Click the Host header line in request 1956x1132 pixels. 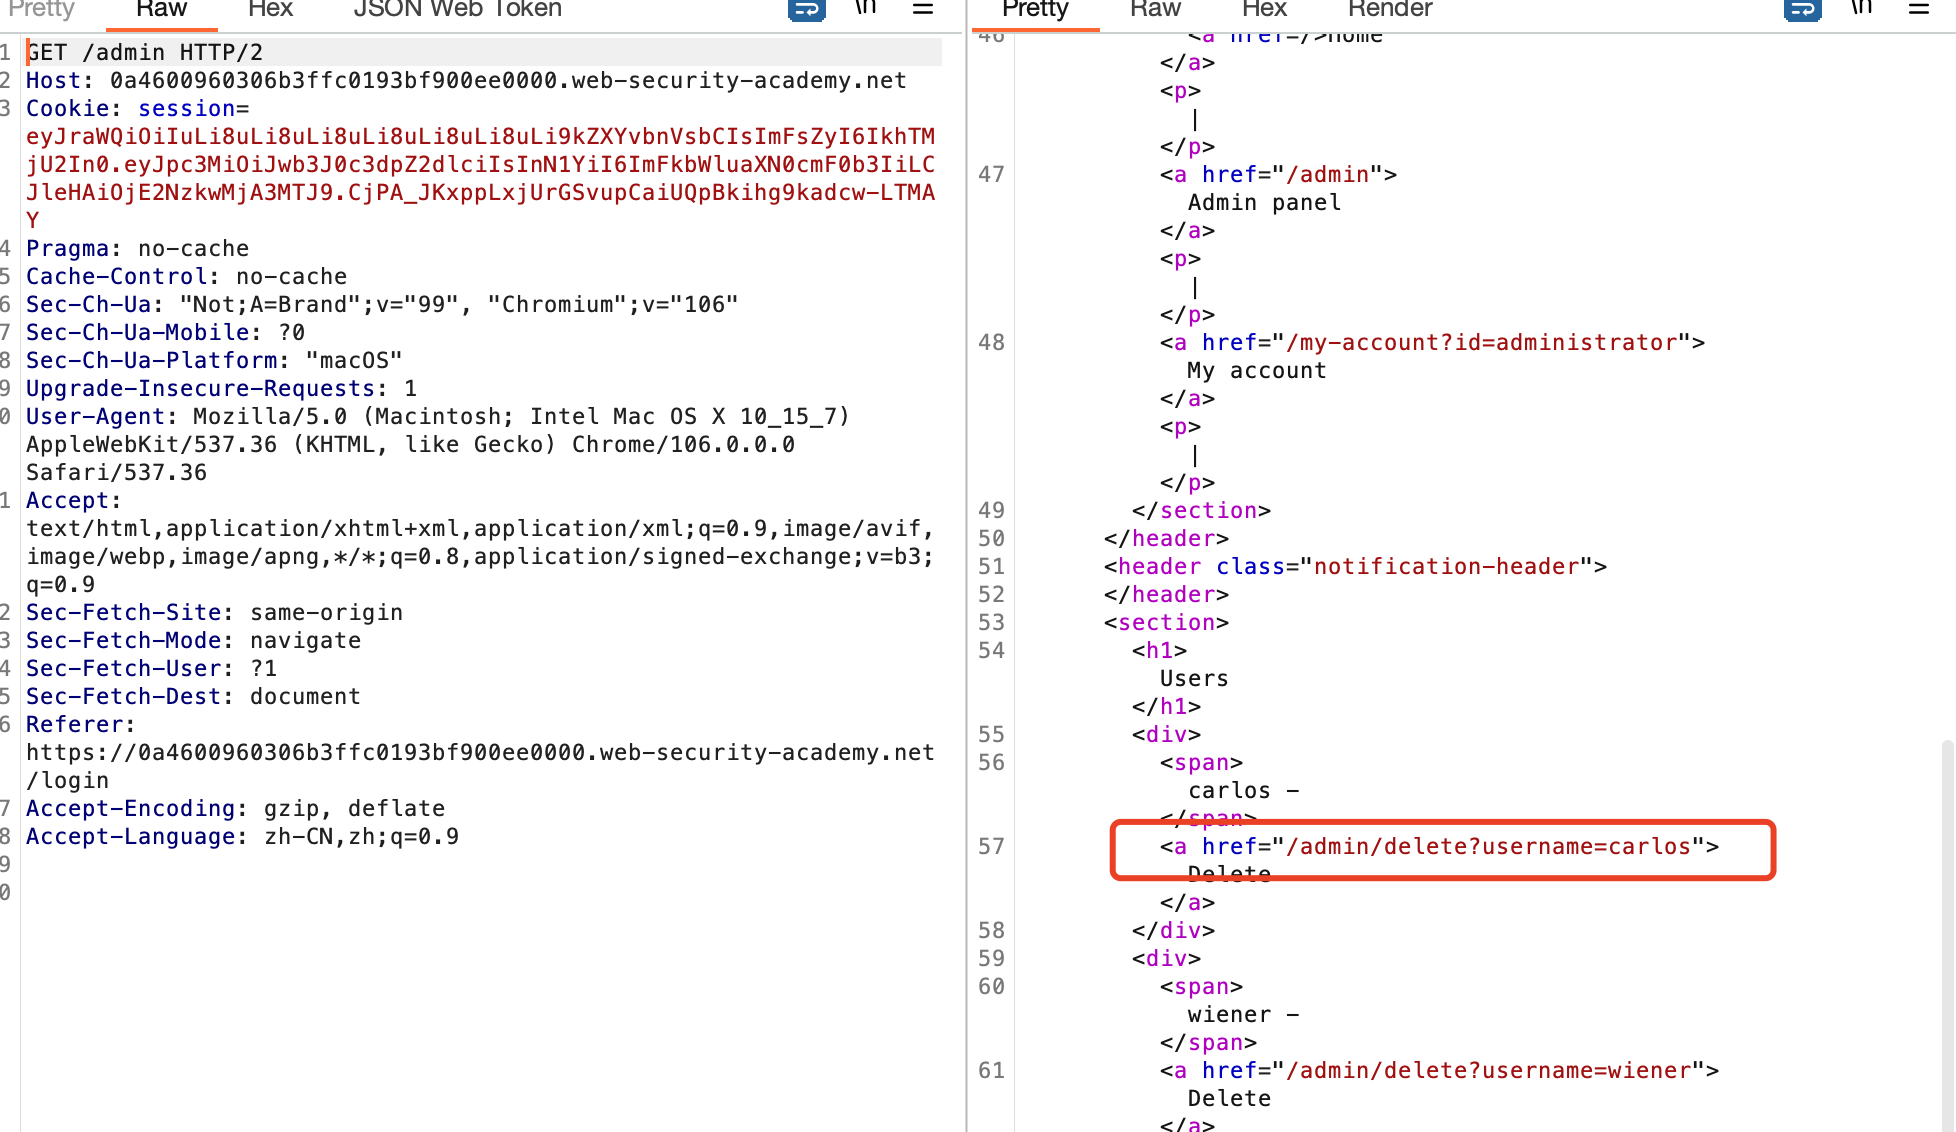point(466,80)
